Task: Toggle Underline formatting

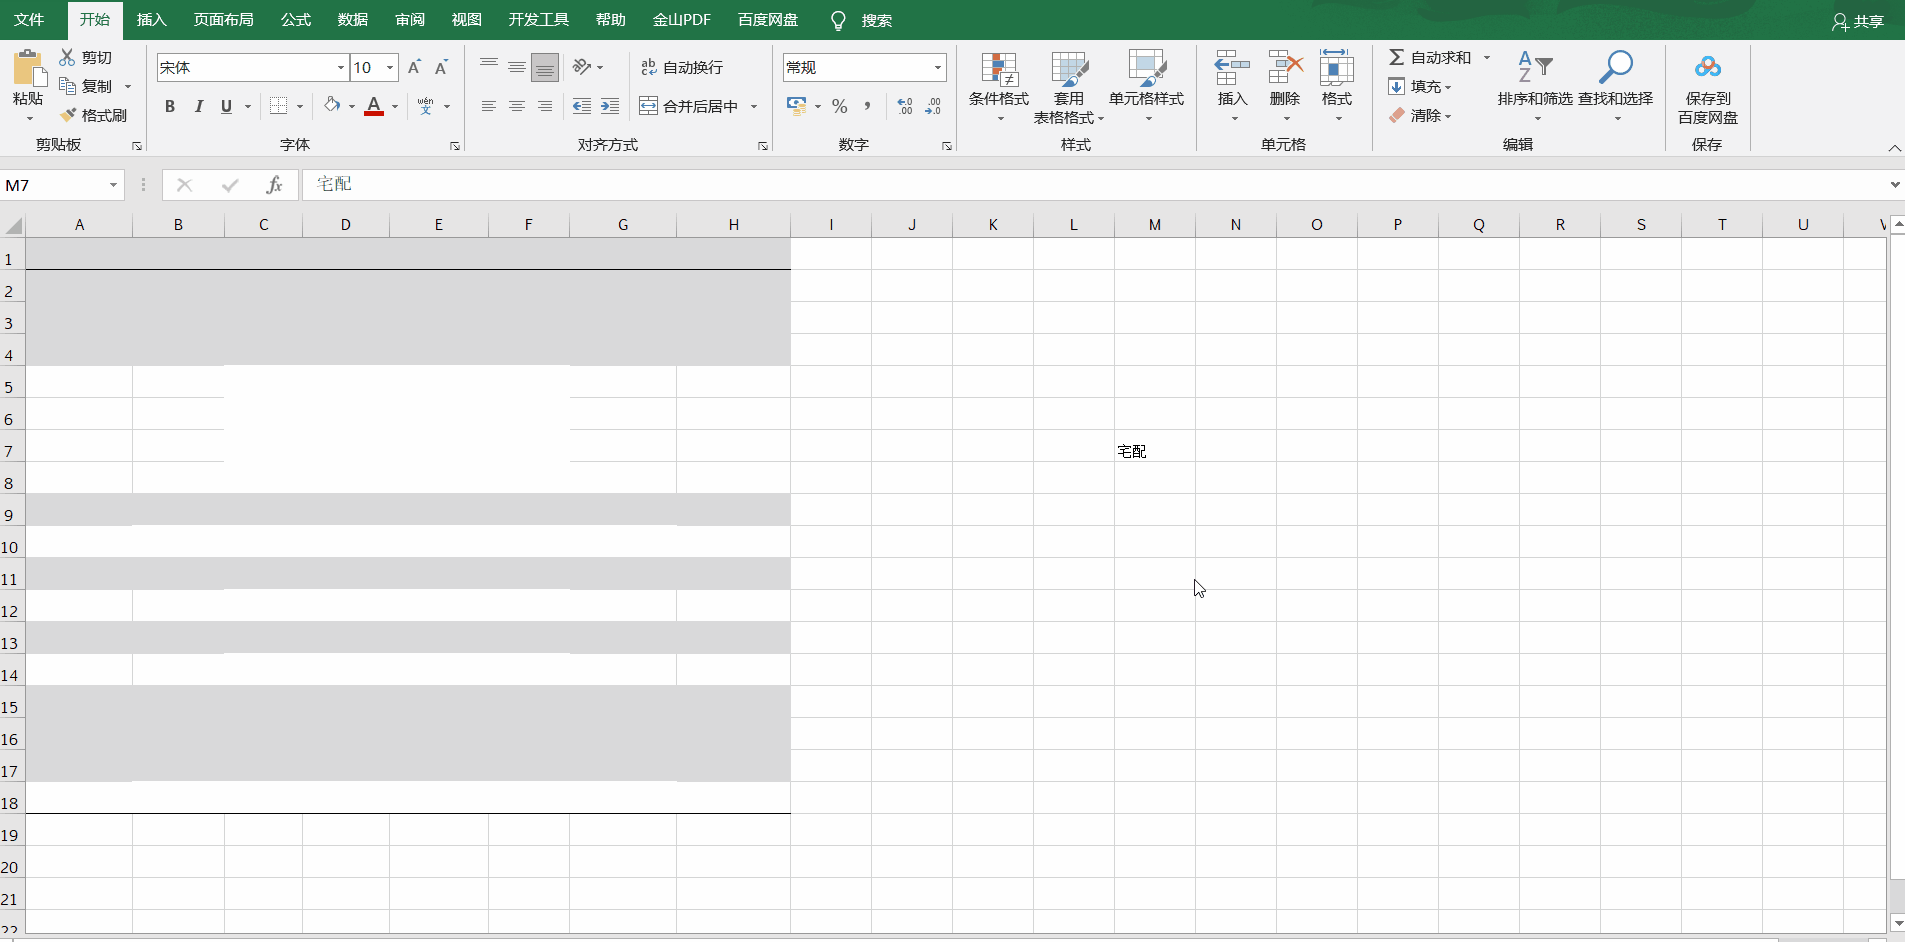Action: point(226,106)
